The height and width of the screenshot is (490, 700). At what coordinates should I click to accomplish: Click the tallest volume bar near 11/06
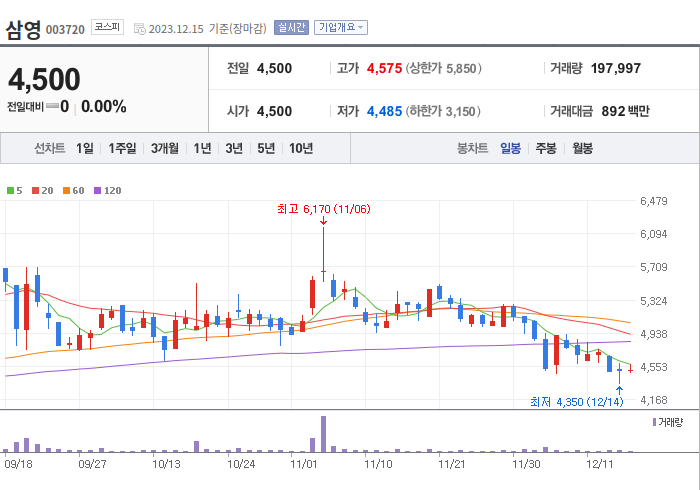[x=323, y=434]
